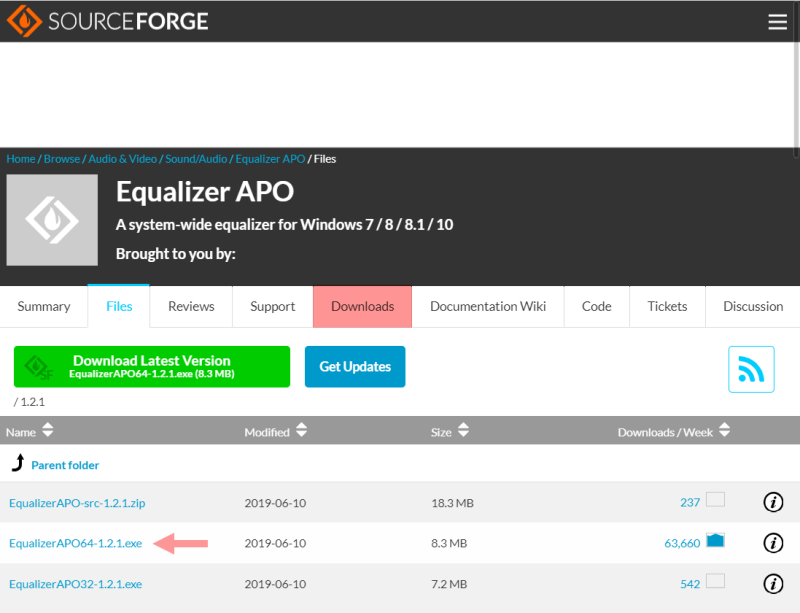Open Audio & Video breadcrumb link
The height and width of the screenshot is (613, 800).
click(x=122, y=159)
